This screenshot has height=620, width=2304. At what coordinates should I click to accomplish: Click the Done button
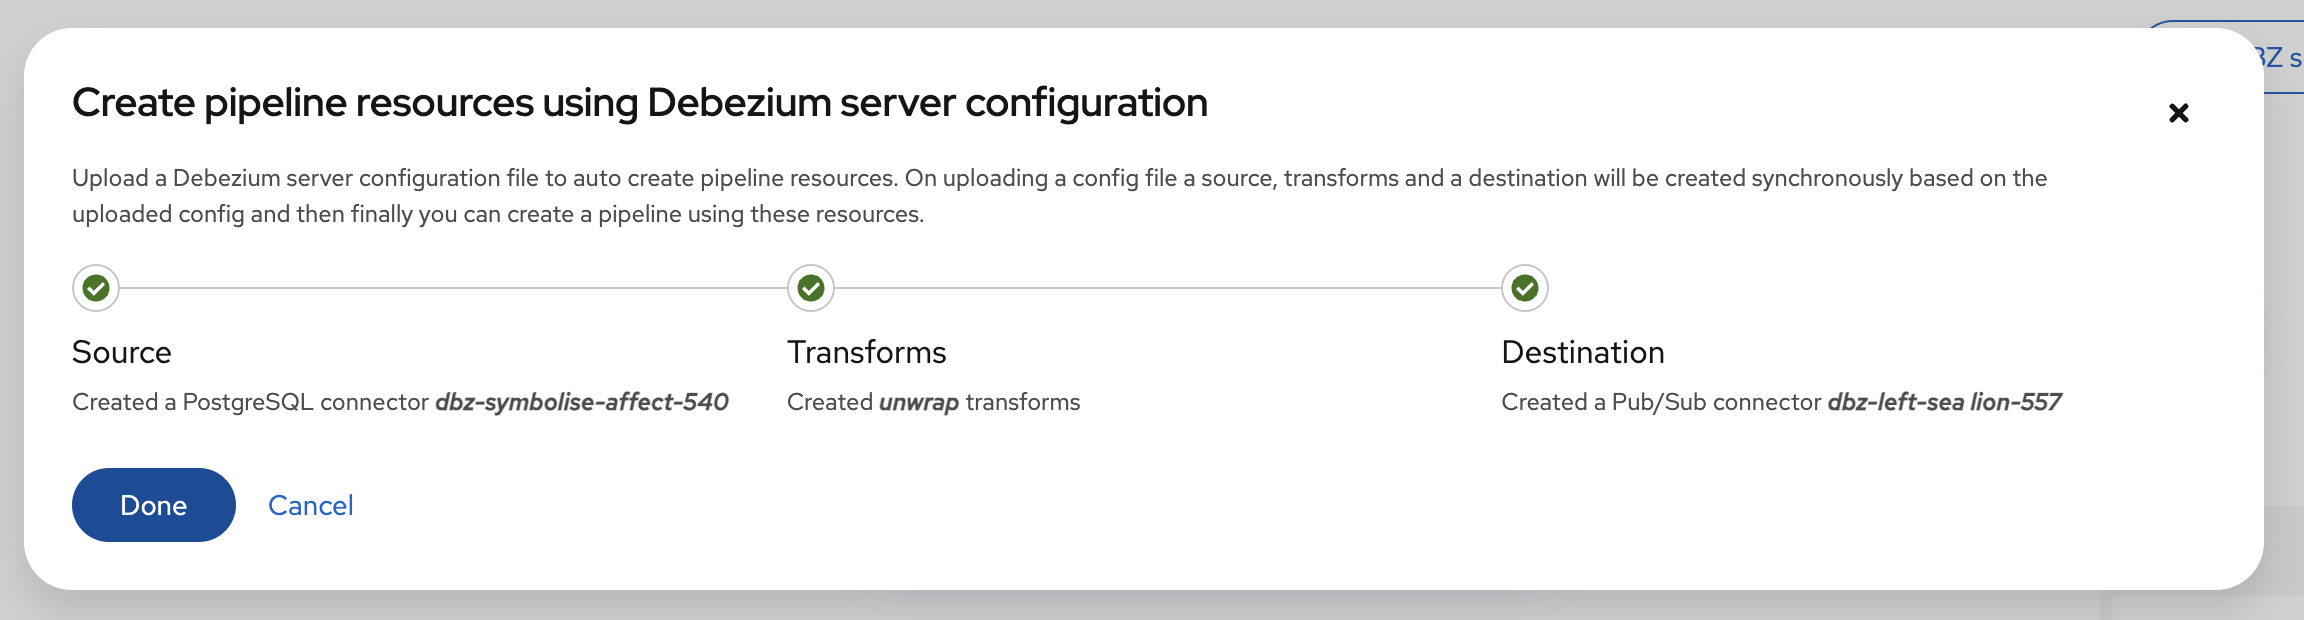pos(152,505)
